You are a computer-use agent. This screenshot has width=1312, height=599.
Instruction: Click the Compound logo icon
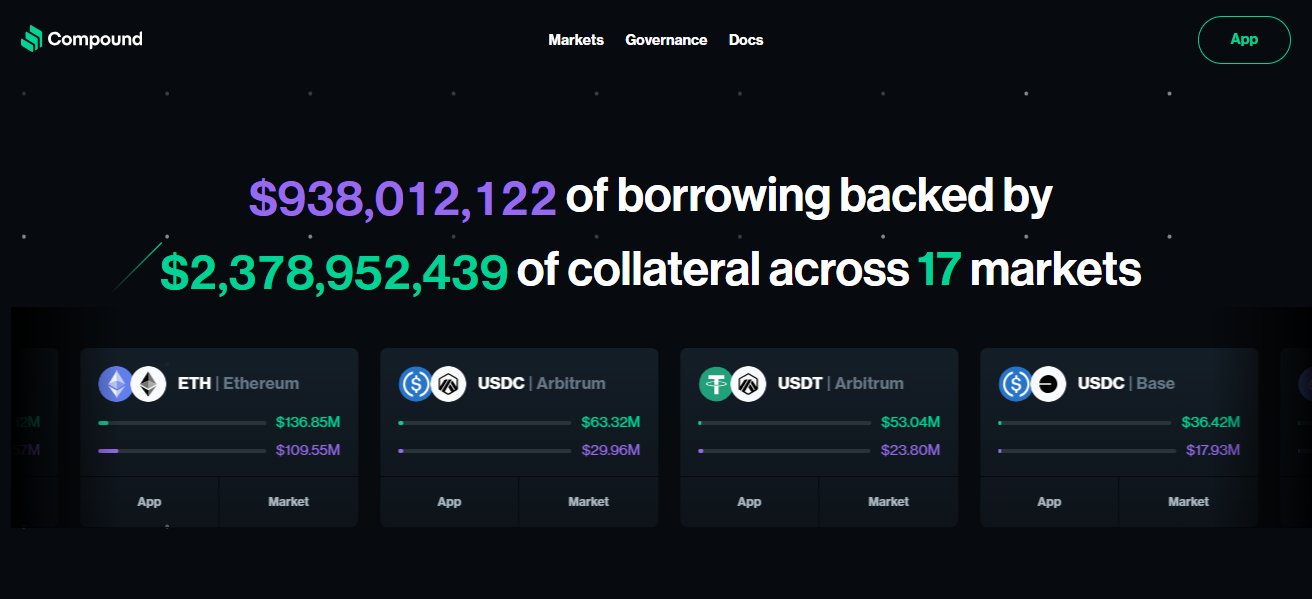tap(32, 39)
